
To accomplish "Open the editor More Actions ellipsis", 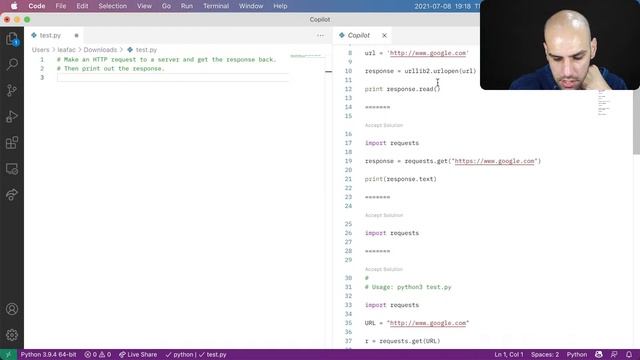I will point(320,36).
